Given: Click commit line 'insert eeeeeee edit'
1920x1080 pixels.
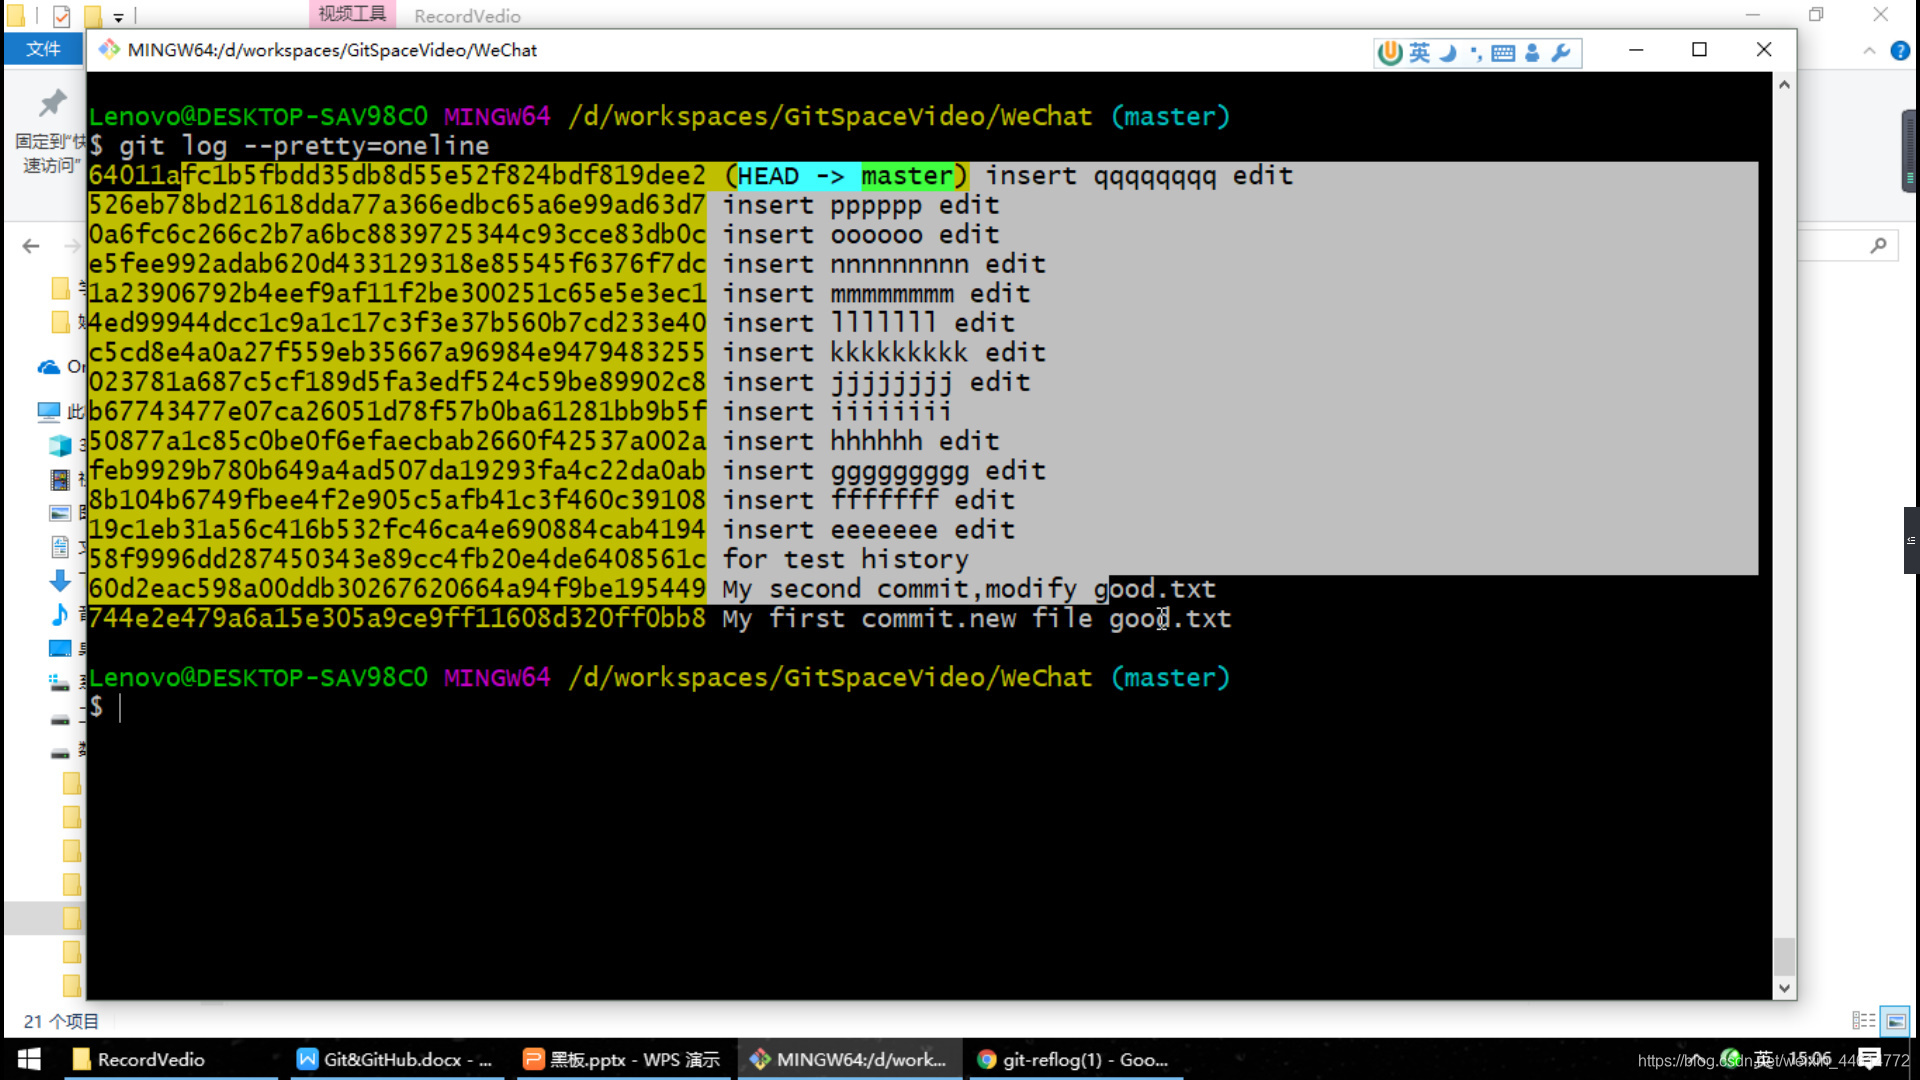Looking at the screenshot, I should 869,530.
